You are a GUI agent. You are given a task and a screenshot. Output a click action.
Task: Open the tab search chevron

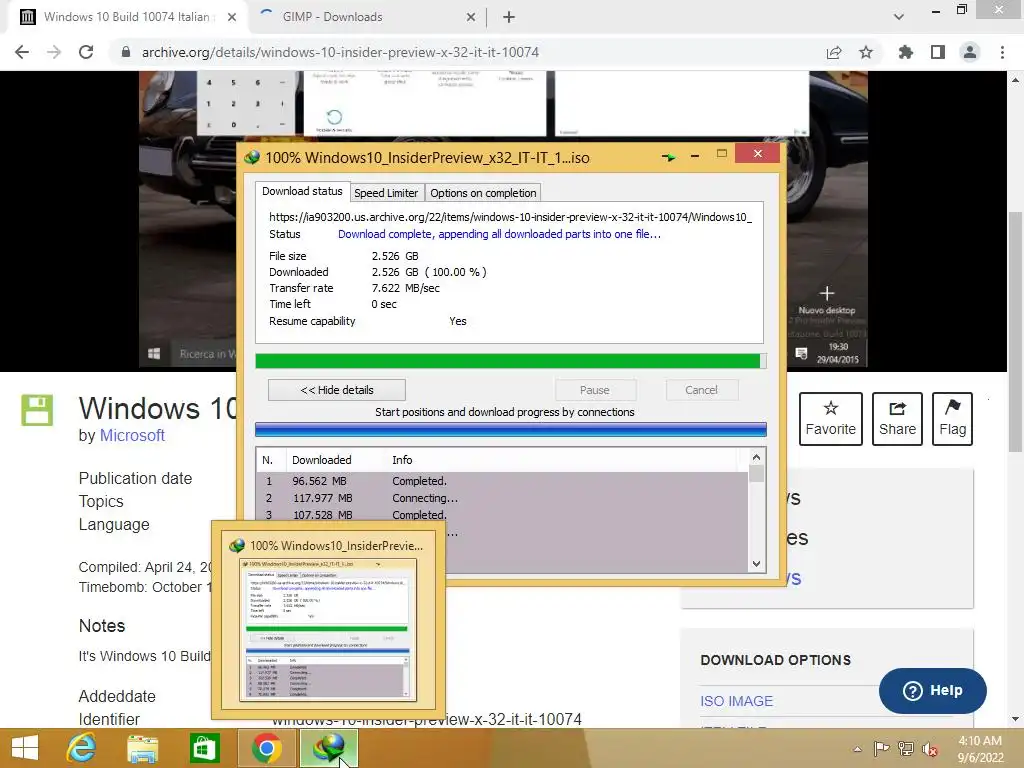(899, 17)
